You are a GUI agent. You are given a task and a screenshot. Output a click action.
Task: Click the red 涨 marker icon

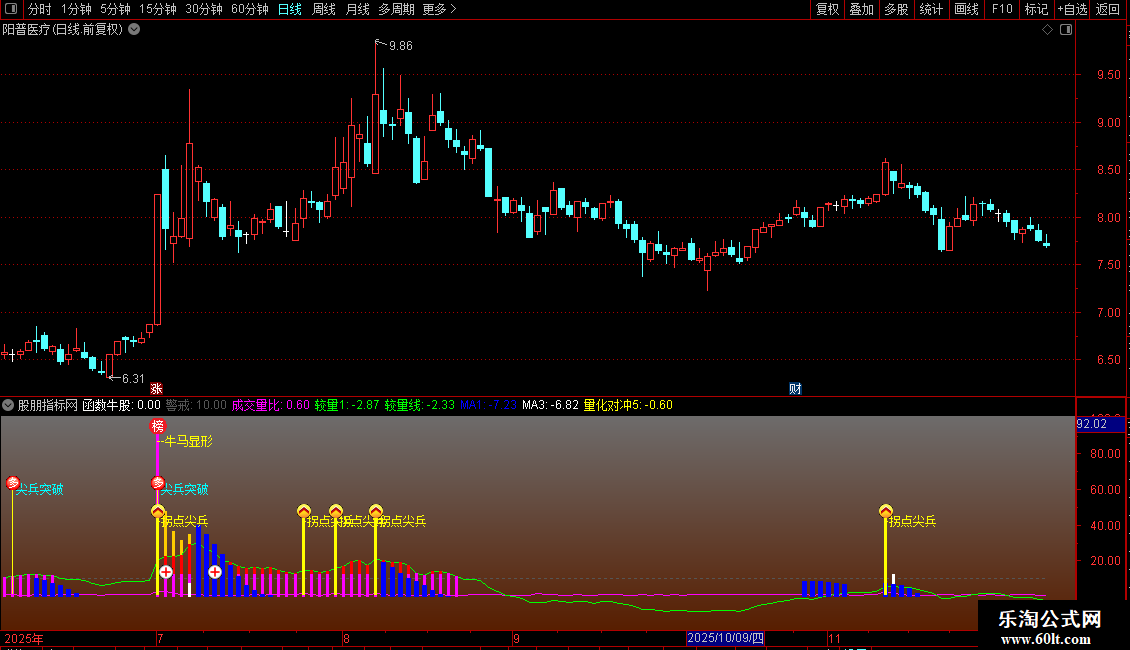pyautogui.click(x=156, y=389)
